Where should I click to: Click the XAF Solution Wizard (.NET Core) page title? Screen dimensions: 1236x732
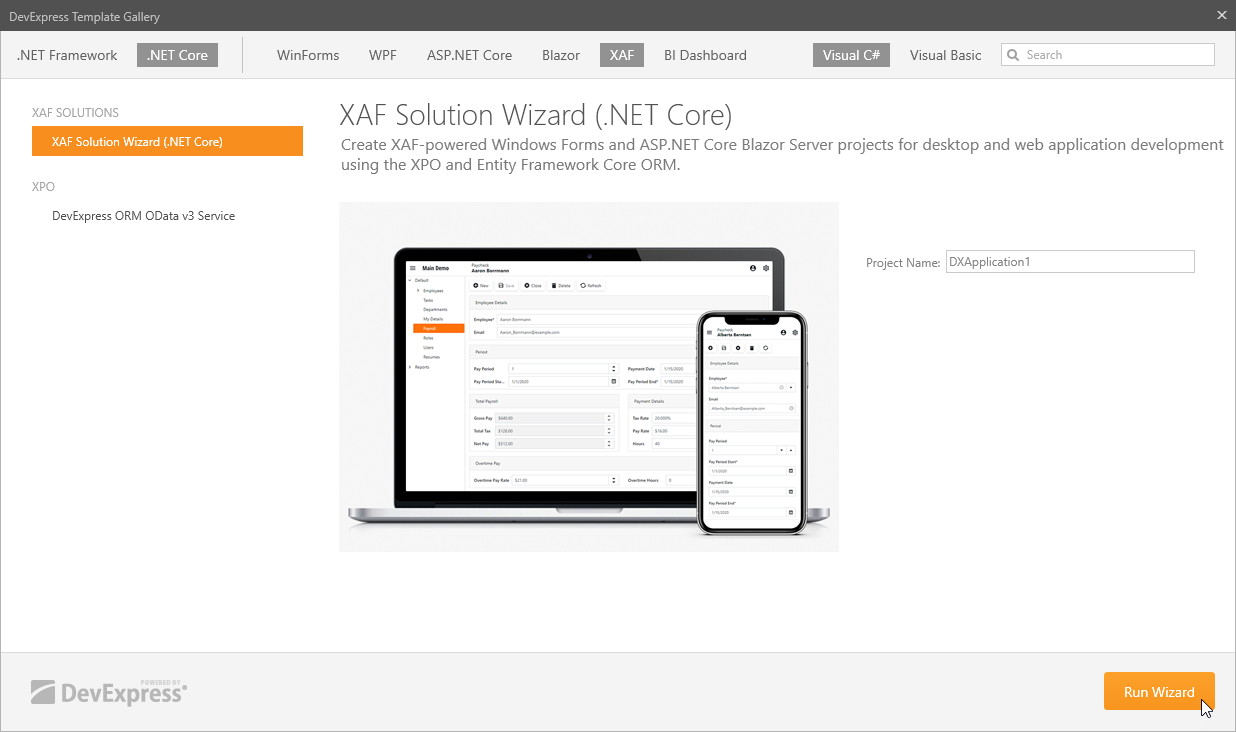click(x=536, y=114)
